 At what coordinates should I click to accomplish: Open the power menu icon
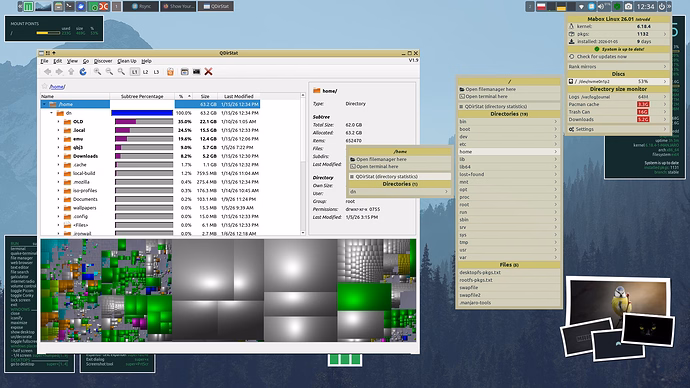[661, 7]
